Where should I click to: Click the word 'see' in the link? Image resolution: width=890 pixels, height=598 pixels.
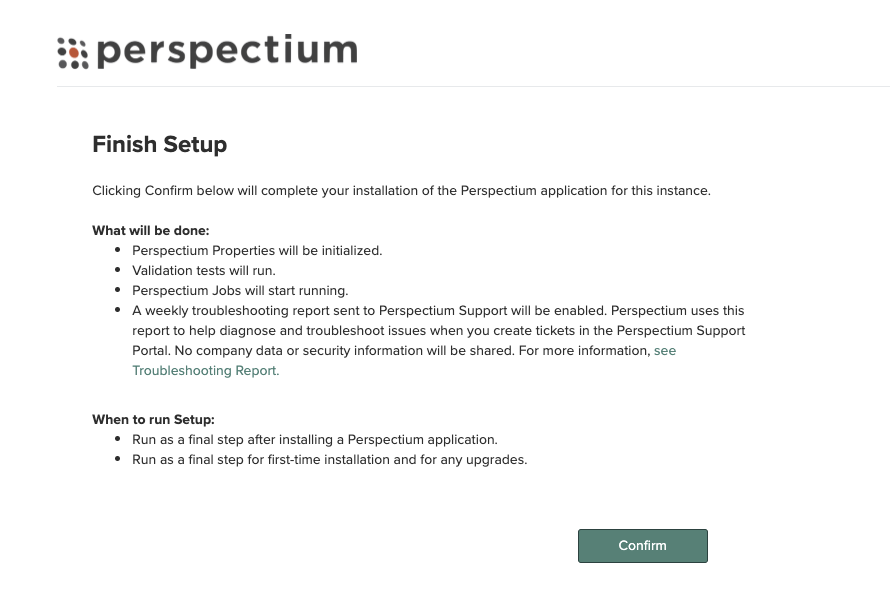coord(665,351)
